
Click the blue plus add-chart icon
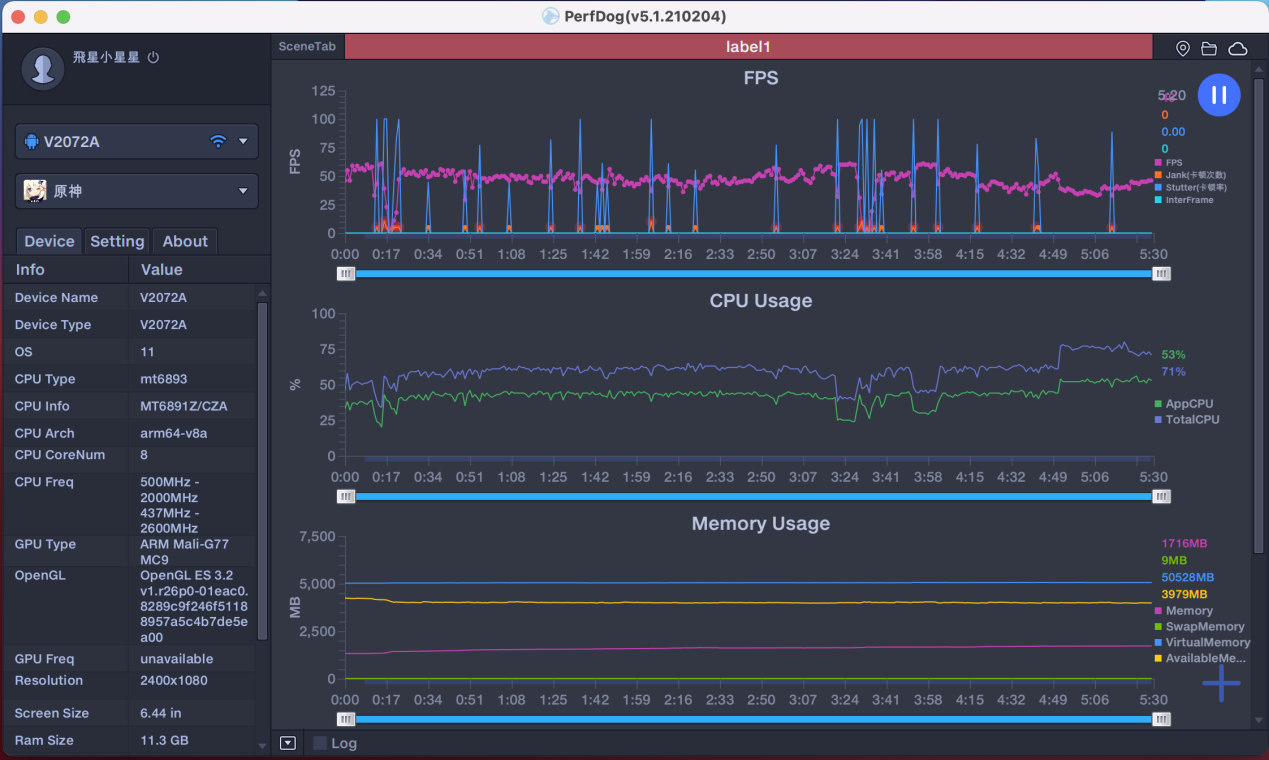1221,683
